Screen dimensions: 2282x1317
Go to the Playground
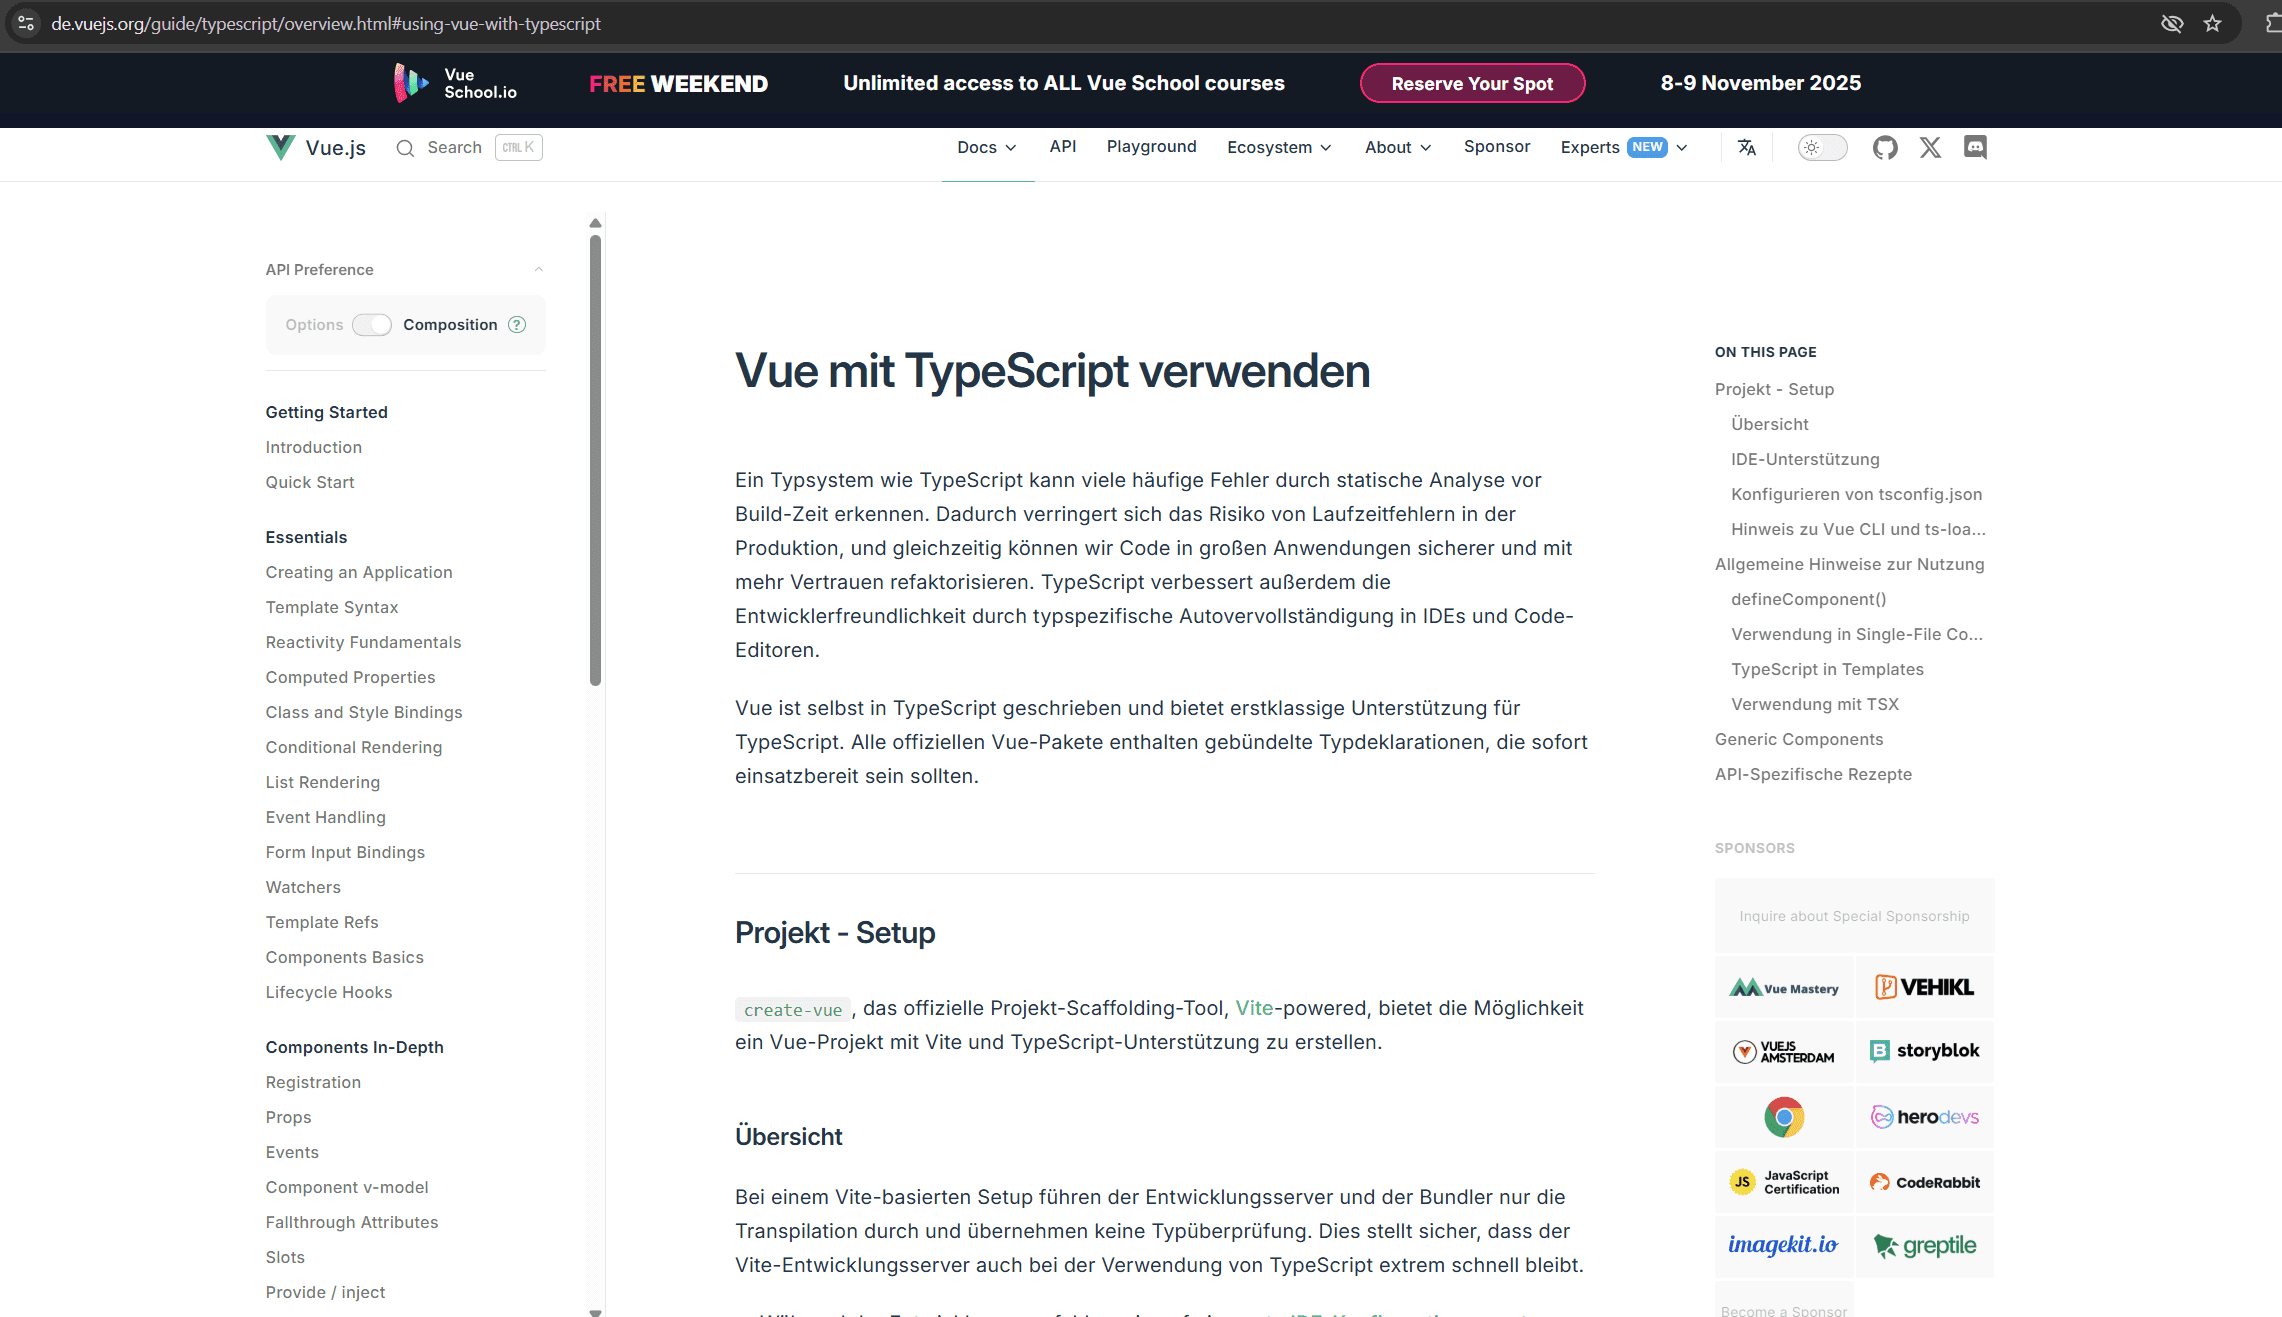click(x=1151, y=147)
